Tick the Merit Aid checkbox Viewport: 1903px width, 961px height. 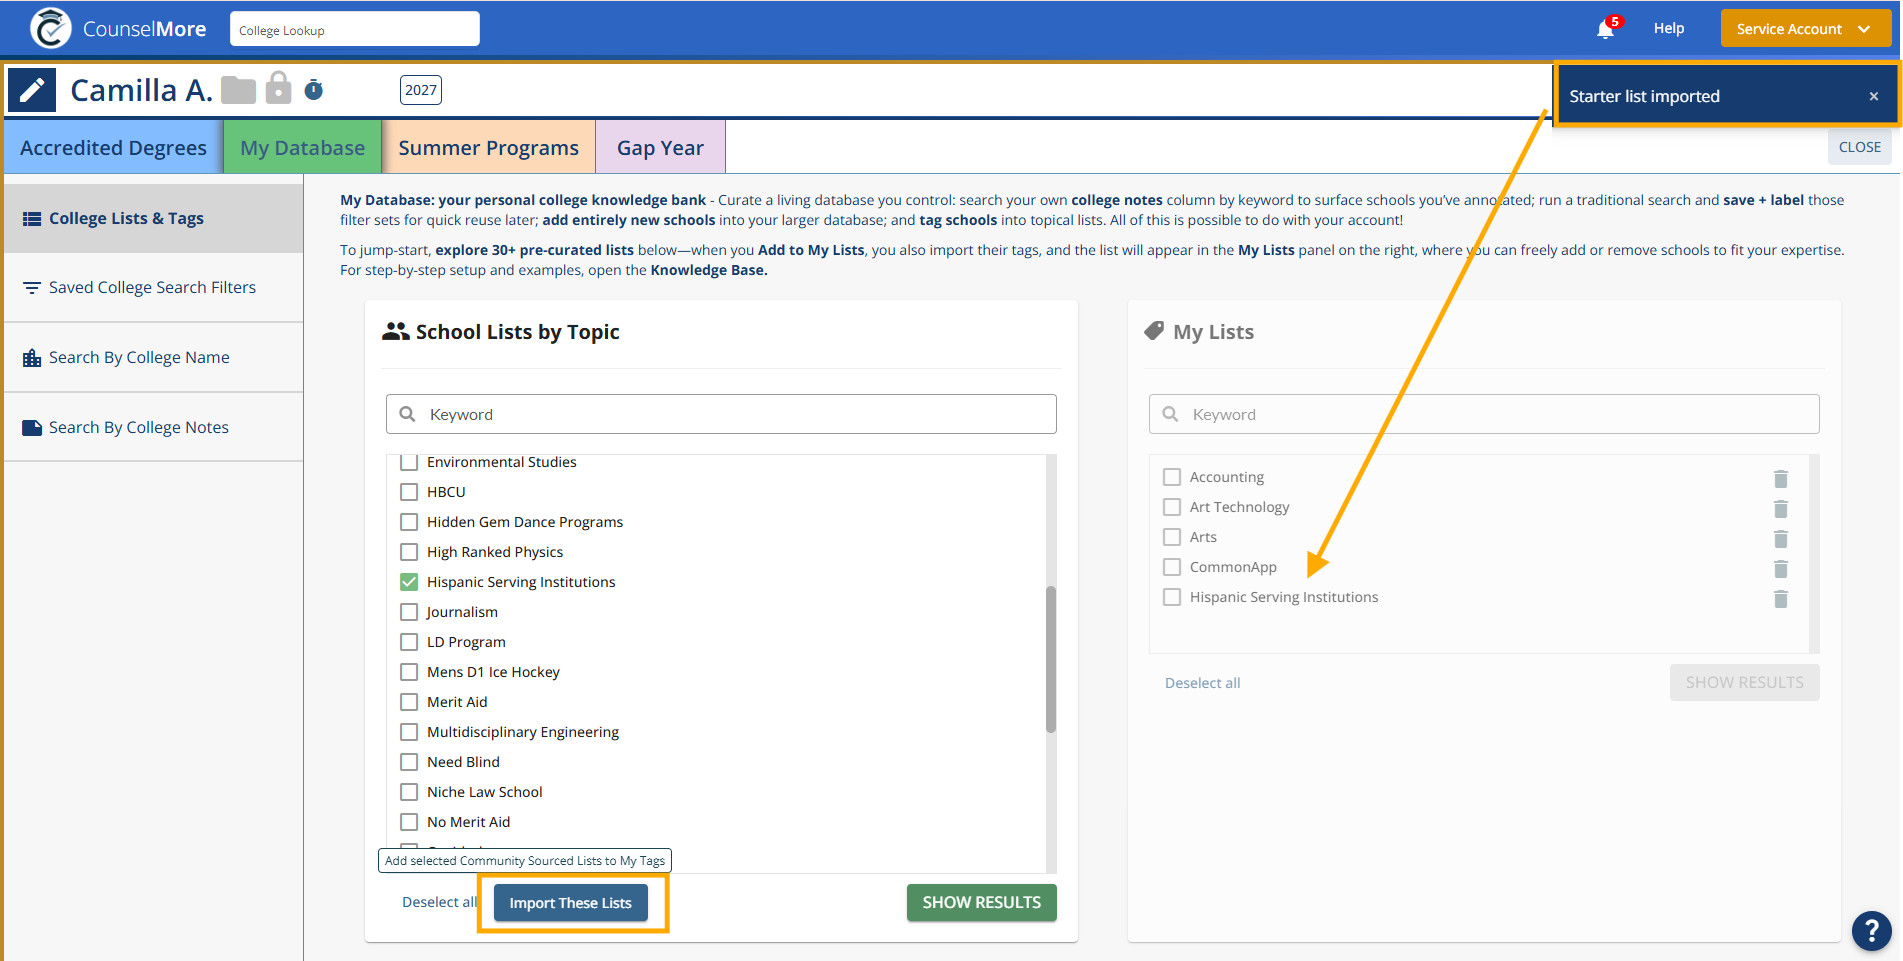click(x=409, y=702)
